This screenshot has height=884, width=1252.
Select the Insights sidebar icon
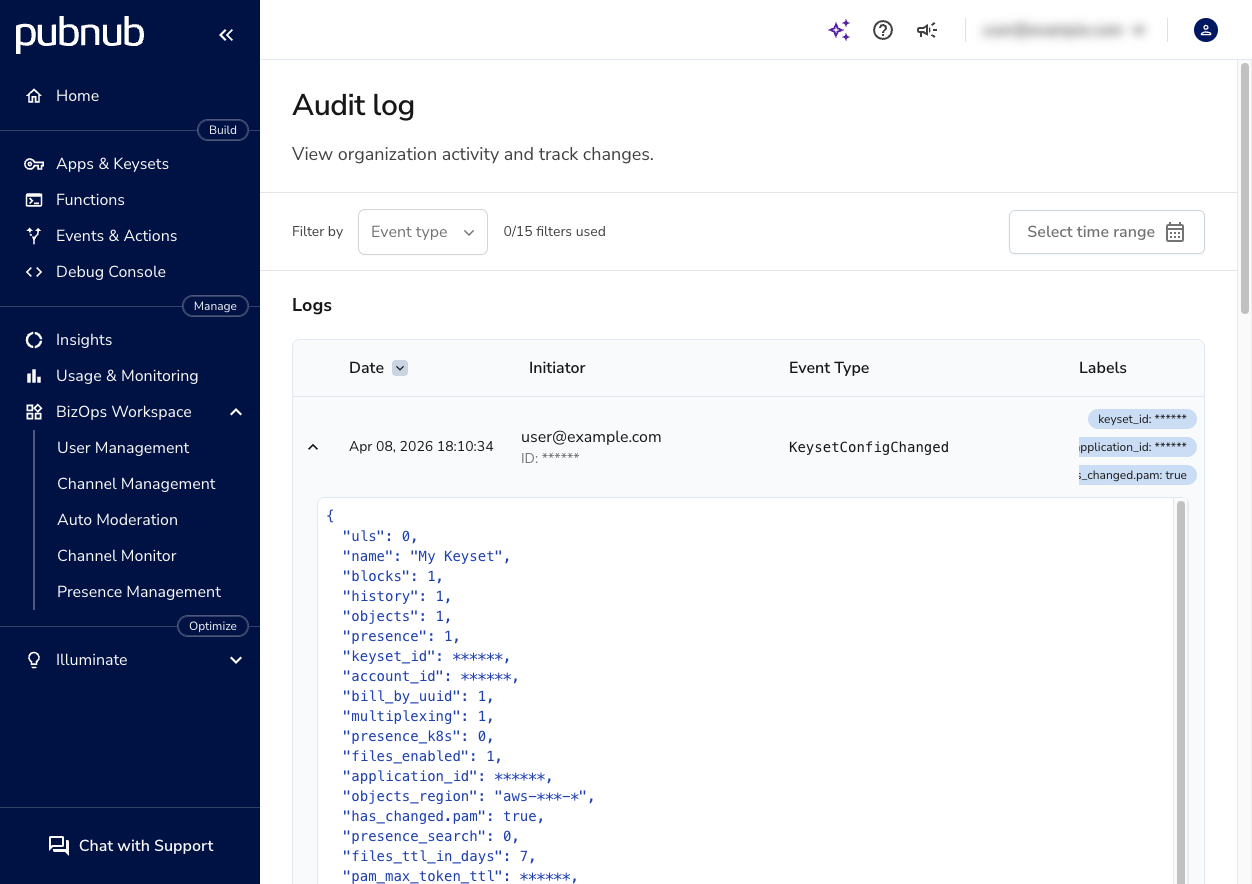pos(33,339)
